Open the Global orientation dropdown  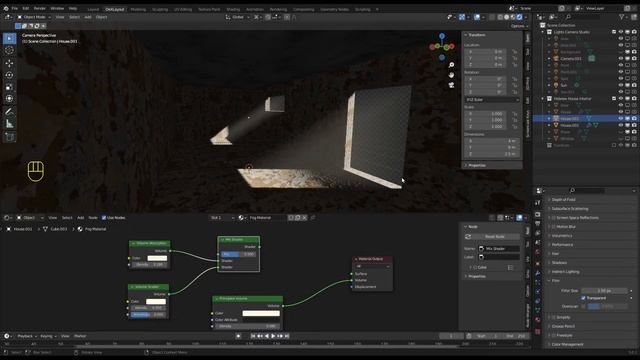pyautogui.click(x=238, y=17)
